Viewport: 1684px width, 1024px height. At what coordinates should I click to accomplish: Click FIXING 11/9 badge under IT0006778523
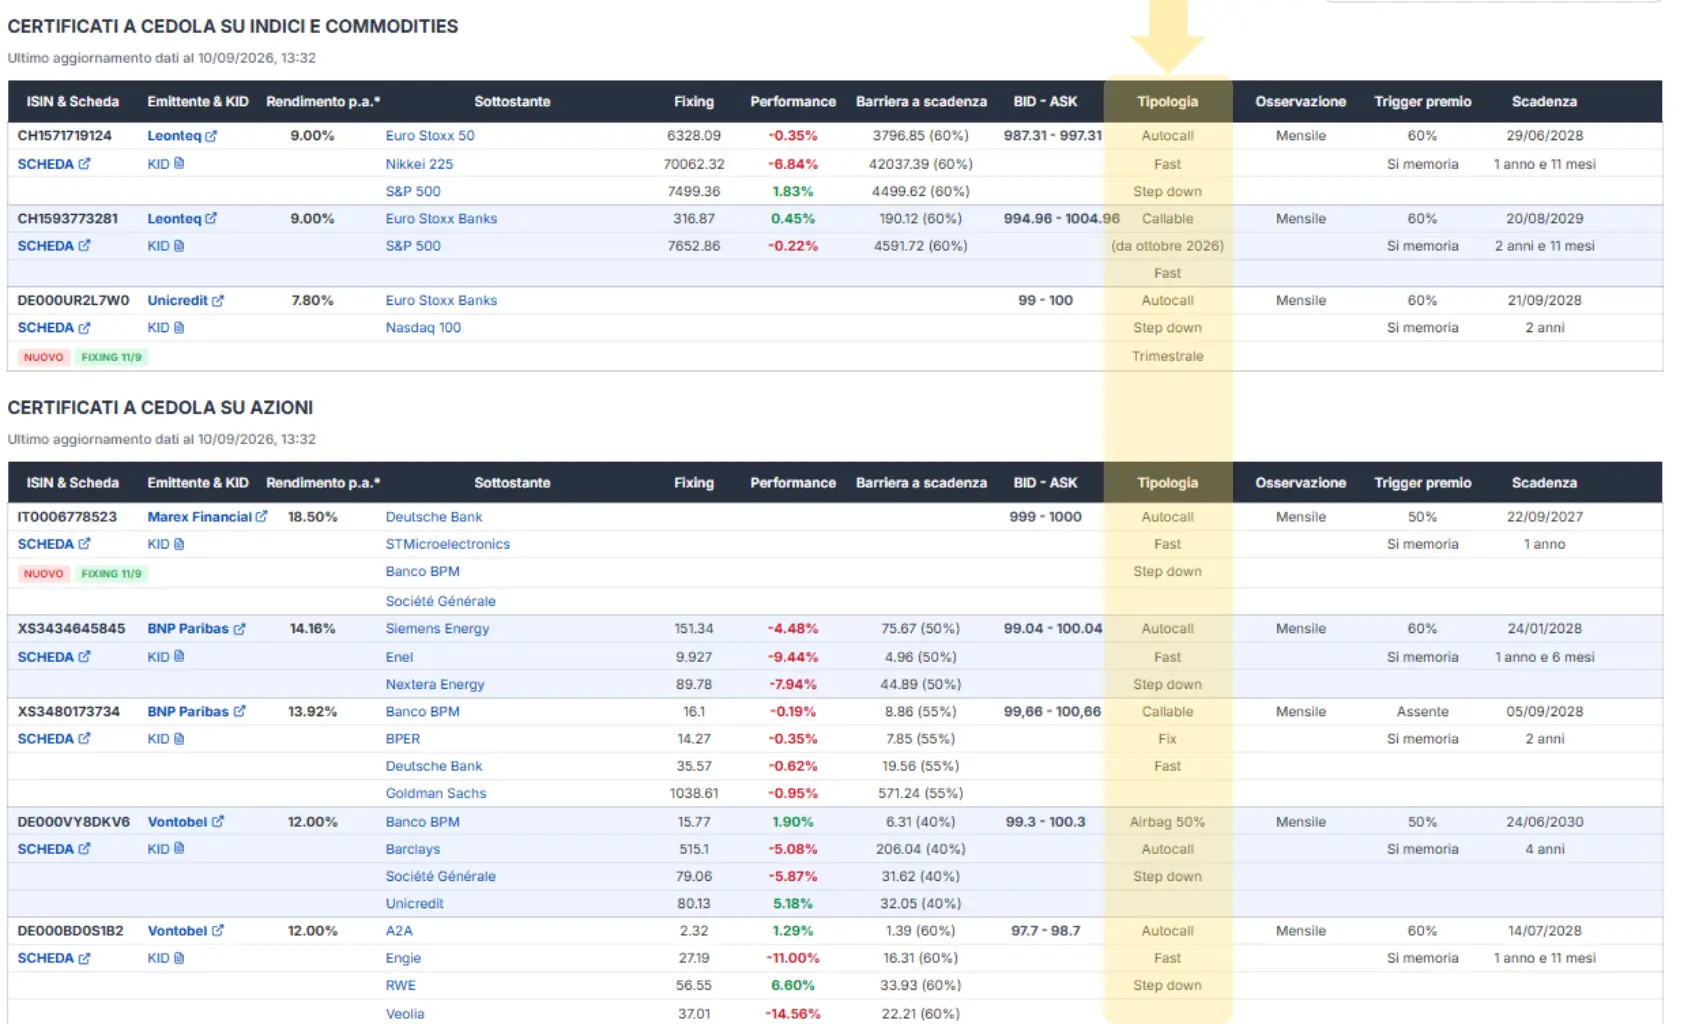(111, 574)
